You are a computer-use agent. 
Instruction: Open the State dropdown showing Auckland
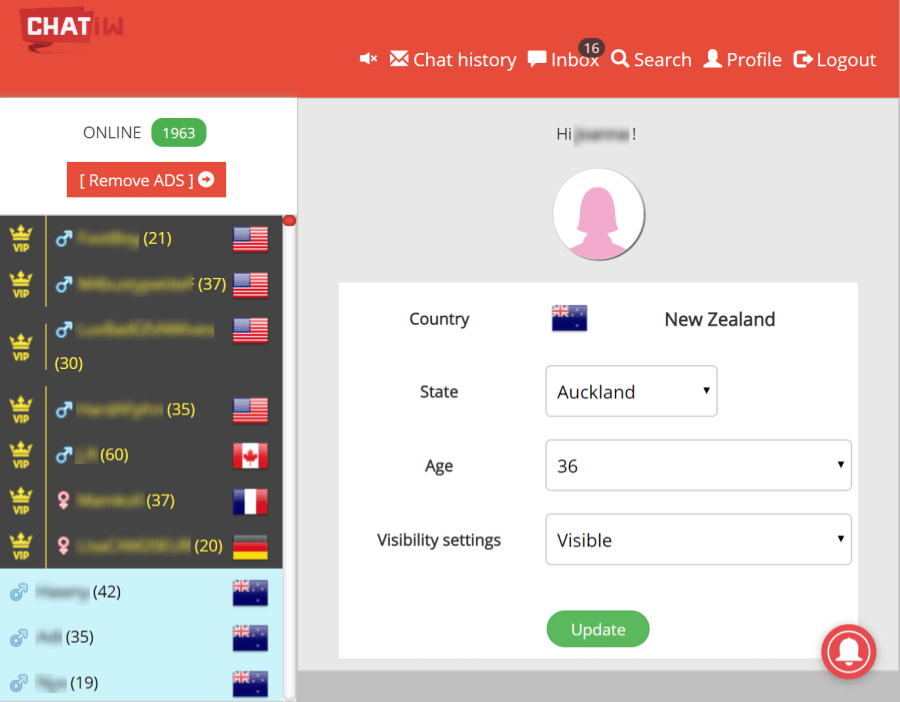[631, 391]
